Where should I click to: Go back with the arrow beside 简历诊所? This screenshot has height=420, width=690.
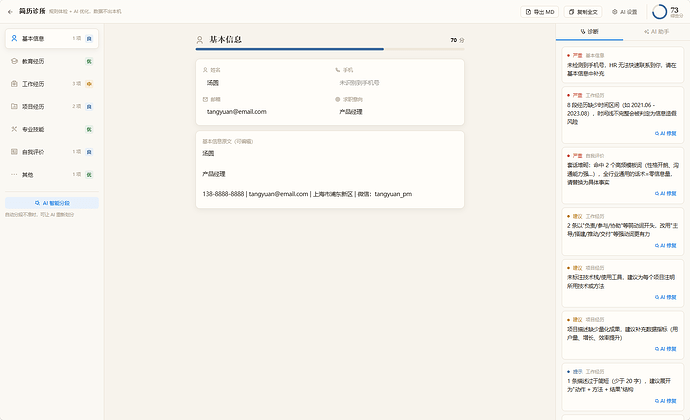pyautogui.click(x=10, y=12)
